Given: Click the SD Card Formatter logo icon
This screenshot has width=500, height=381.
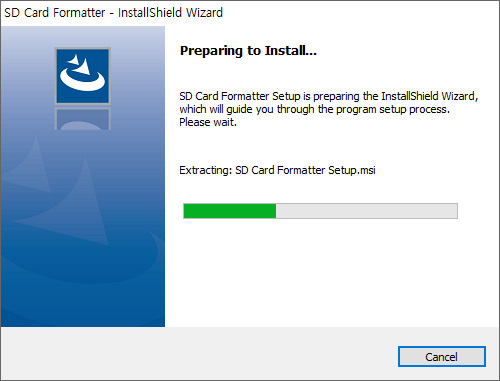Looking at the screenshot, I should click(x=82, y=76).
